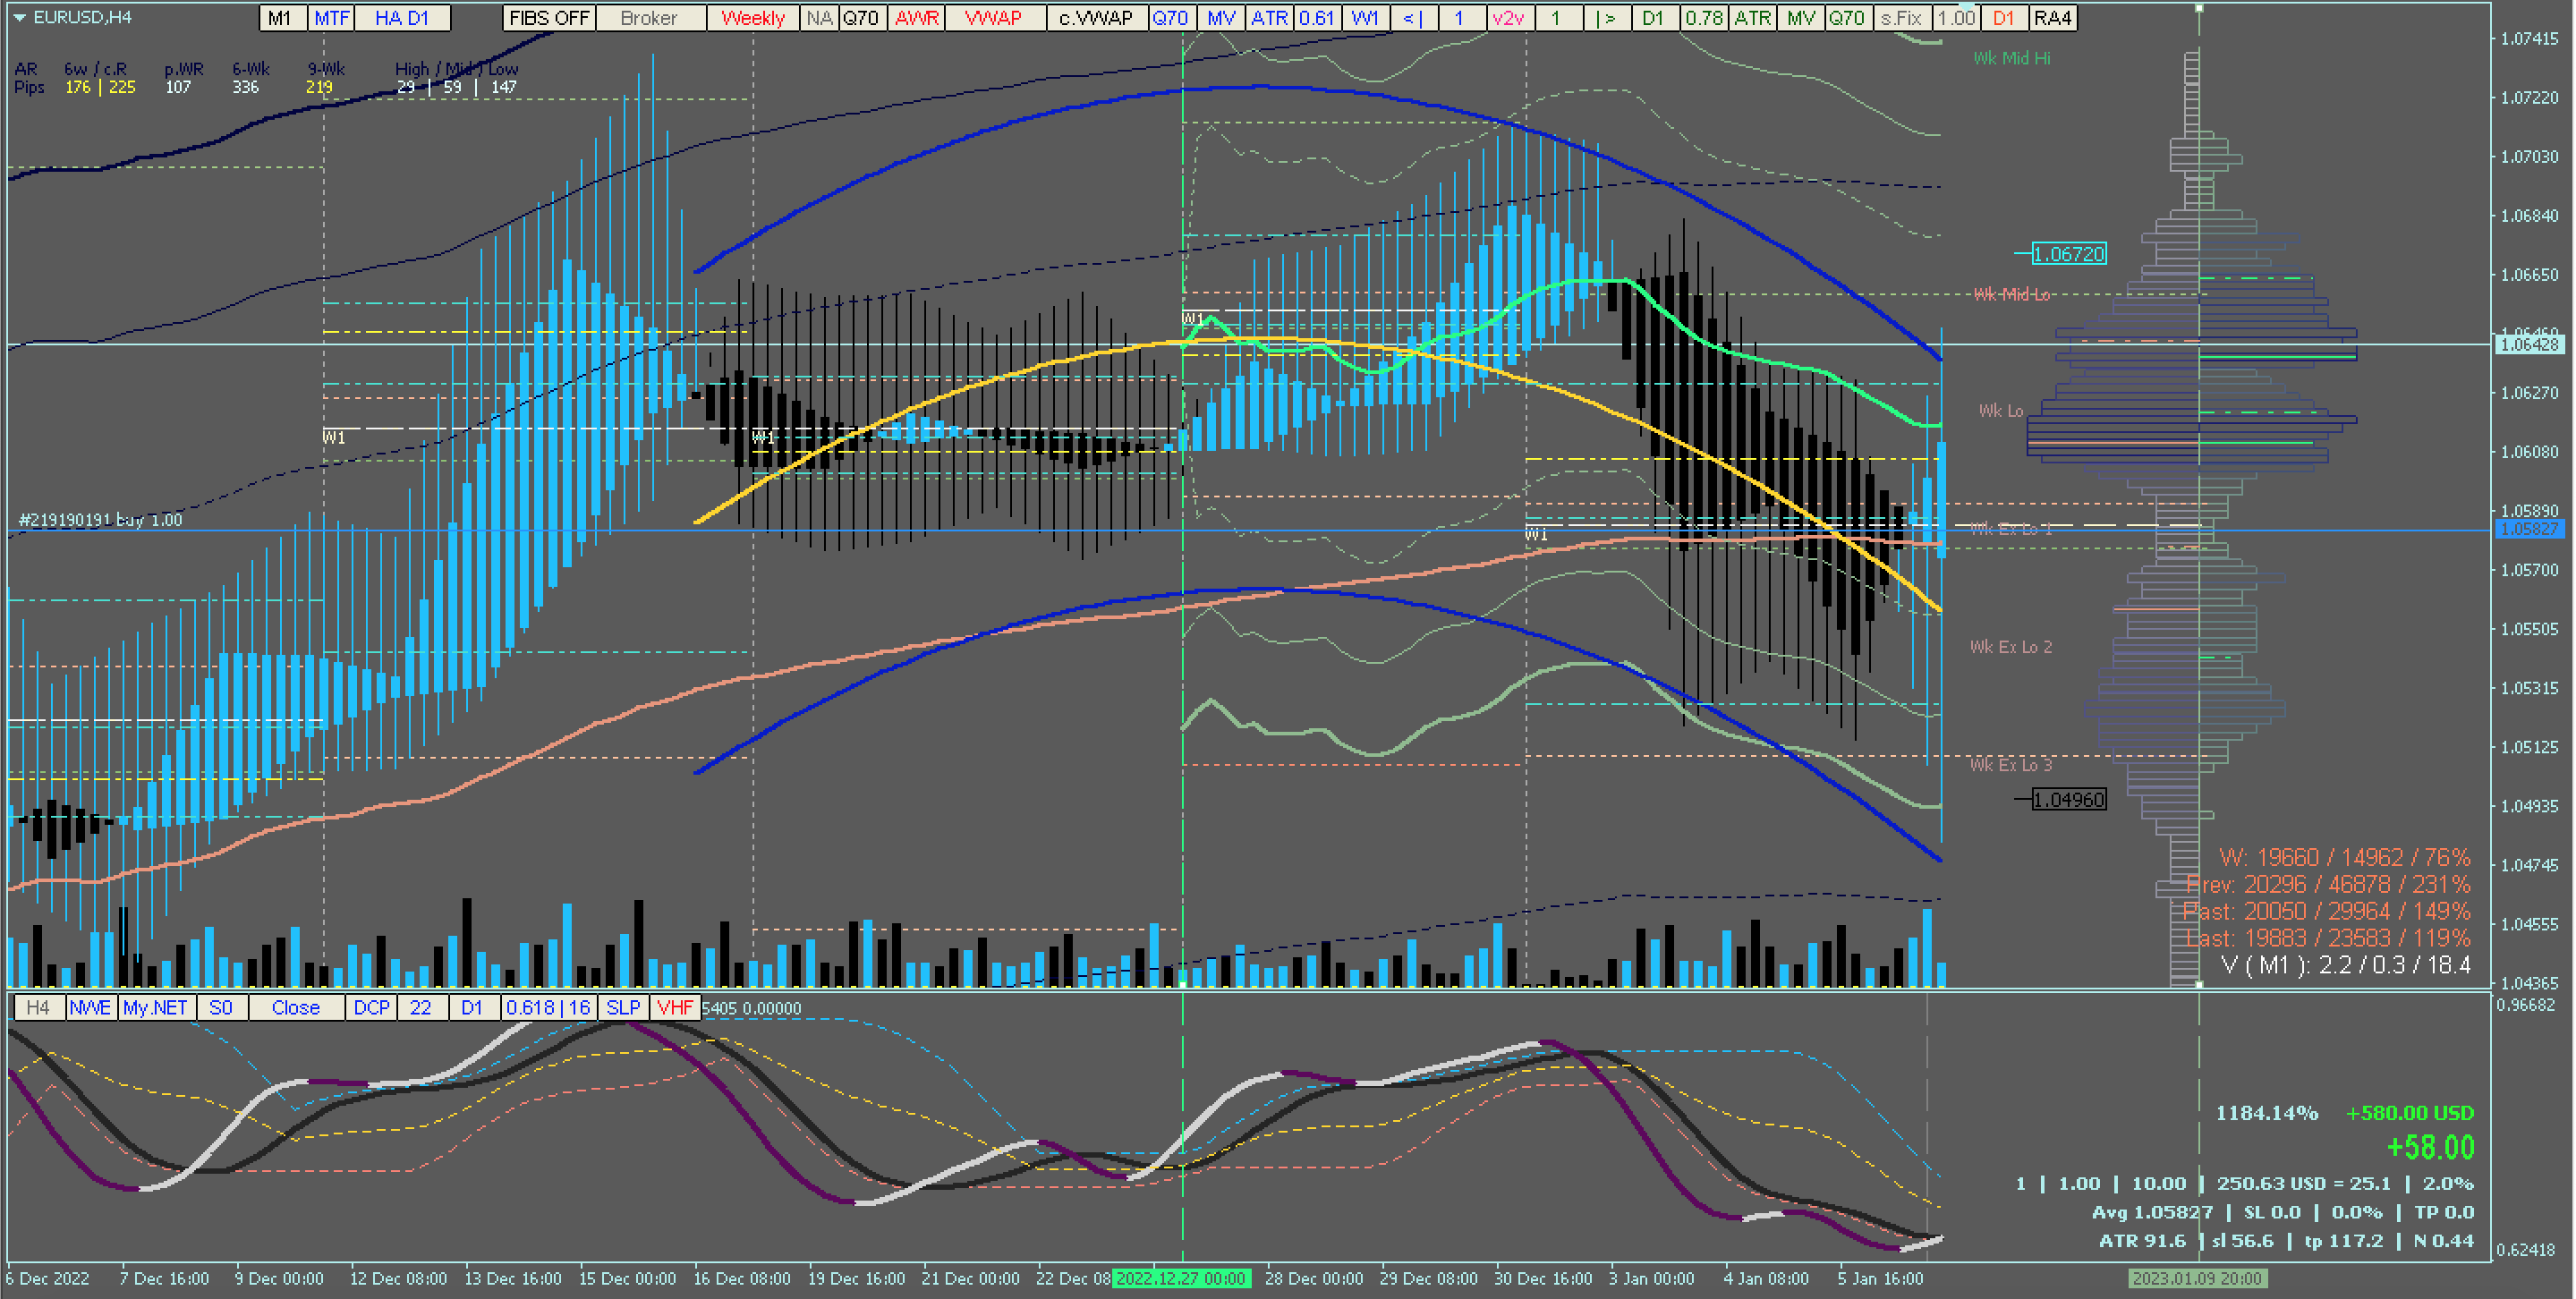Toggle the s.Fix button
This screenshot has height=1299, width=2576.
point(1901,18)
